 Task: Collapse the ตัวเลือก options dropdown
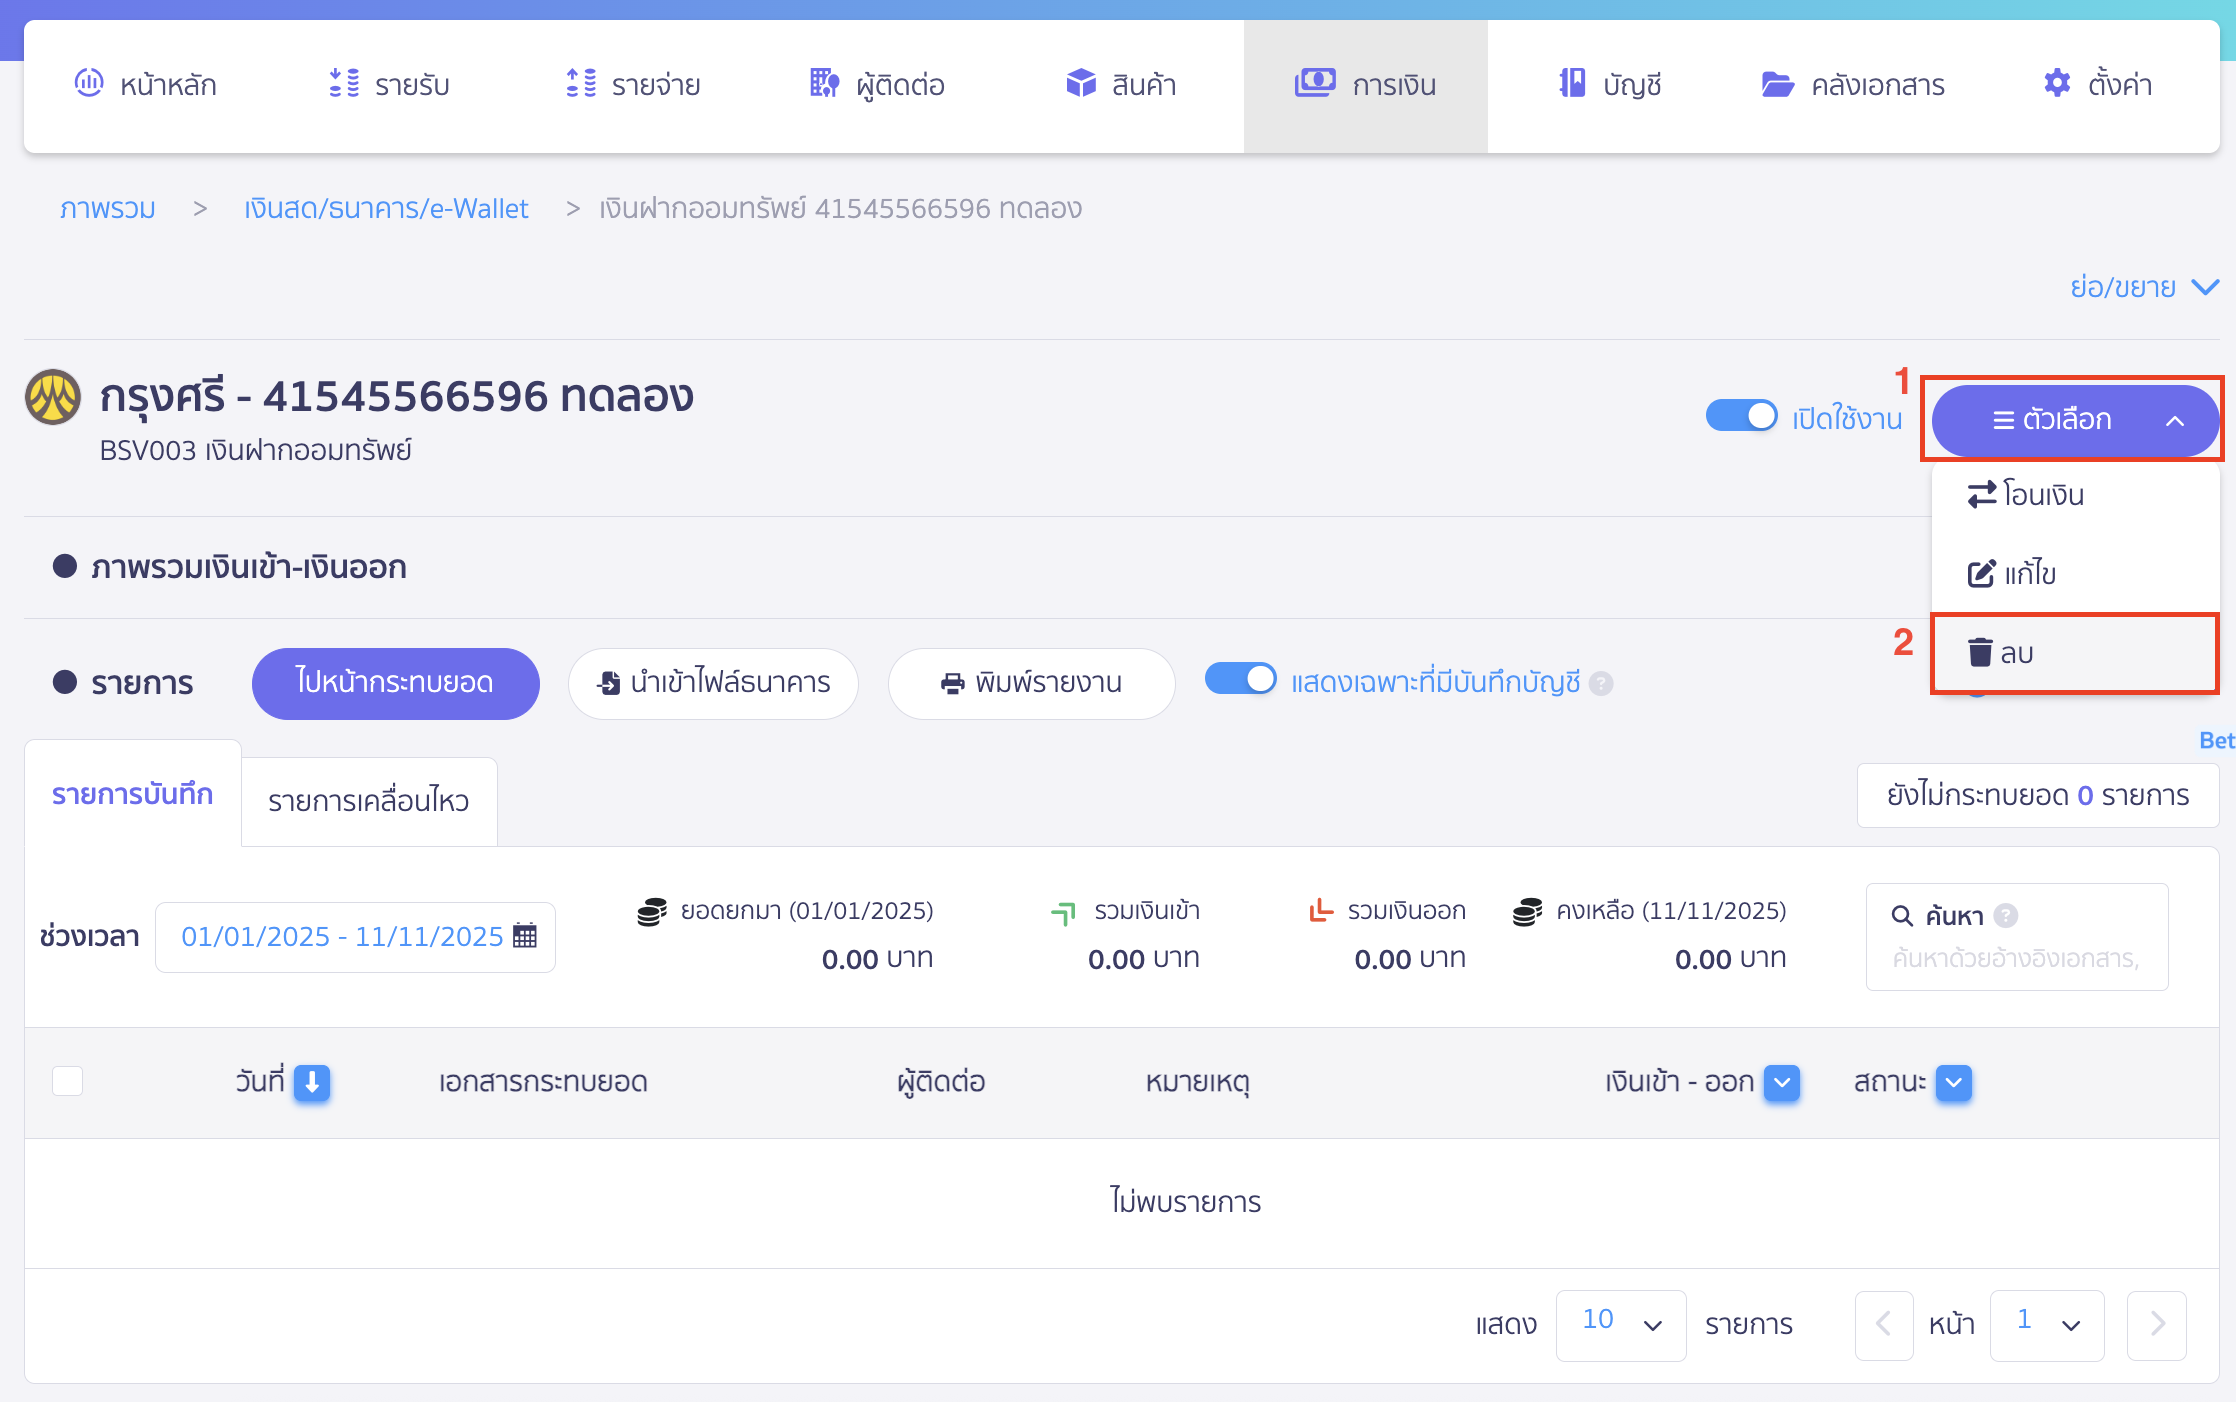coord(2073,420)
